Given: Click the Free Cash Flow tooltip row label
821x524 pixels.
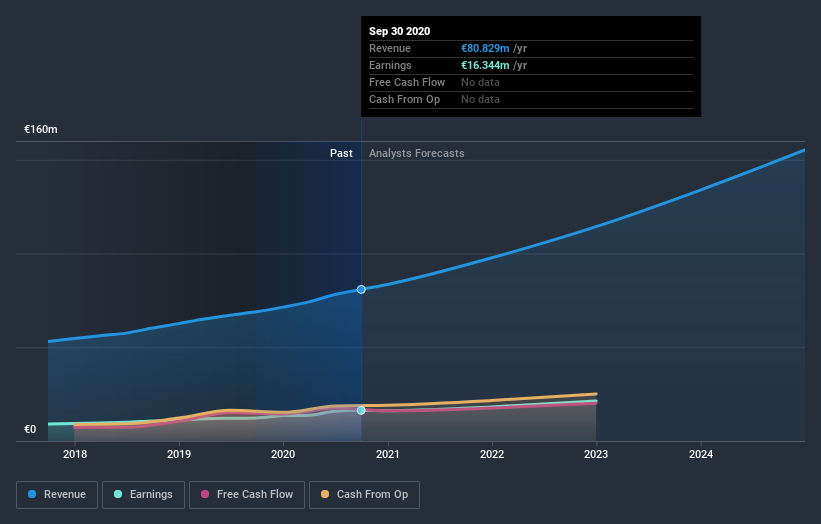Looking at the screenshot, I should click(x=407, y=82).
